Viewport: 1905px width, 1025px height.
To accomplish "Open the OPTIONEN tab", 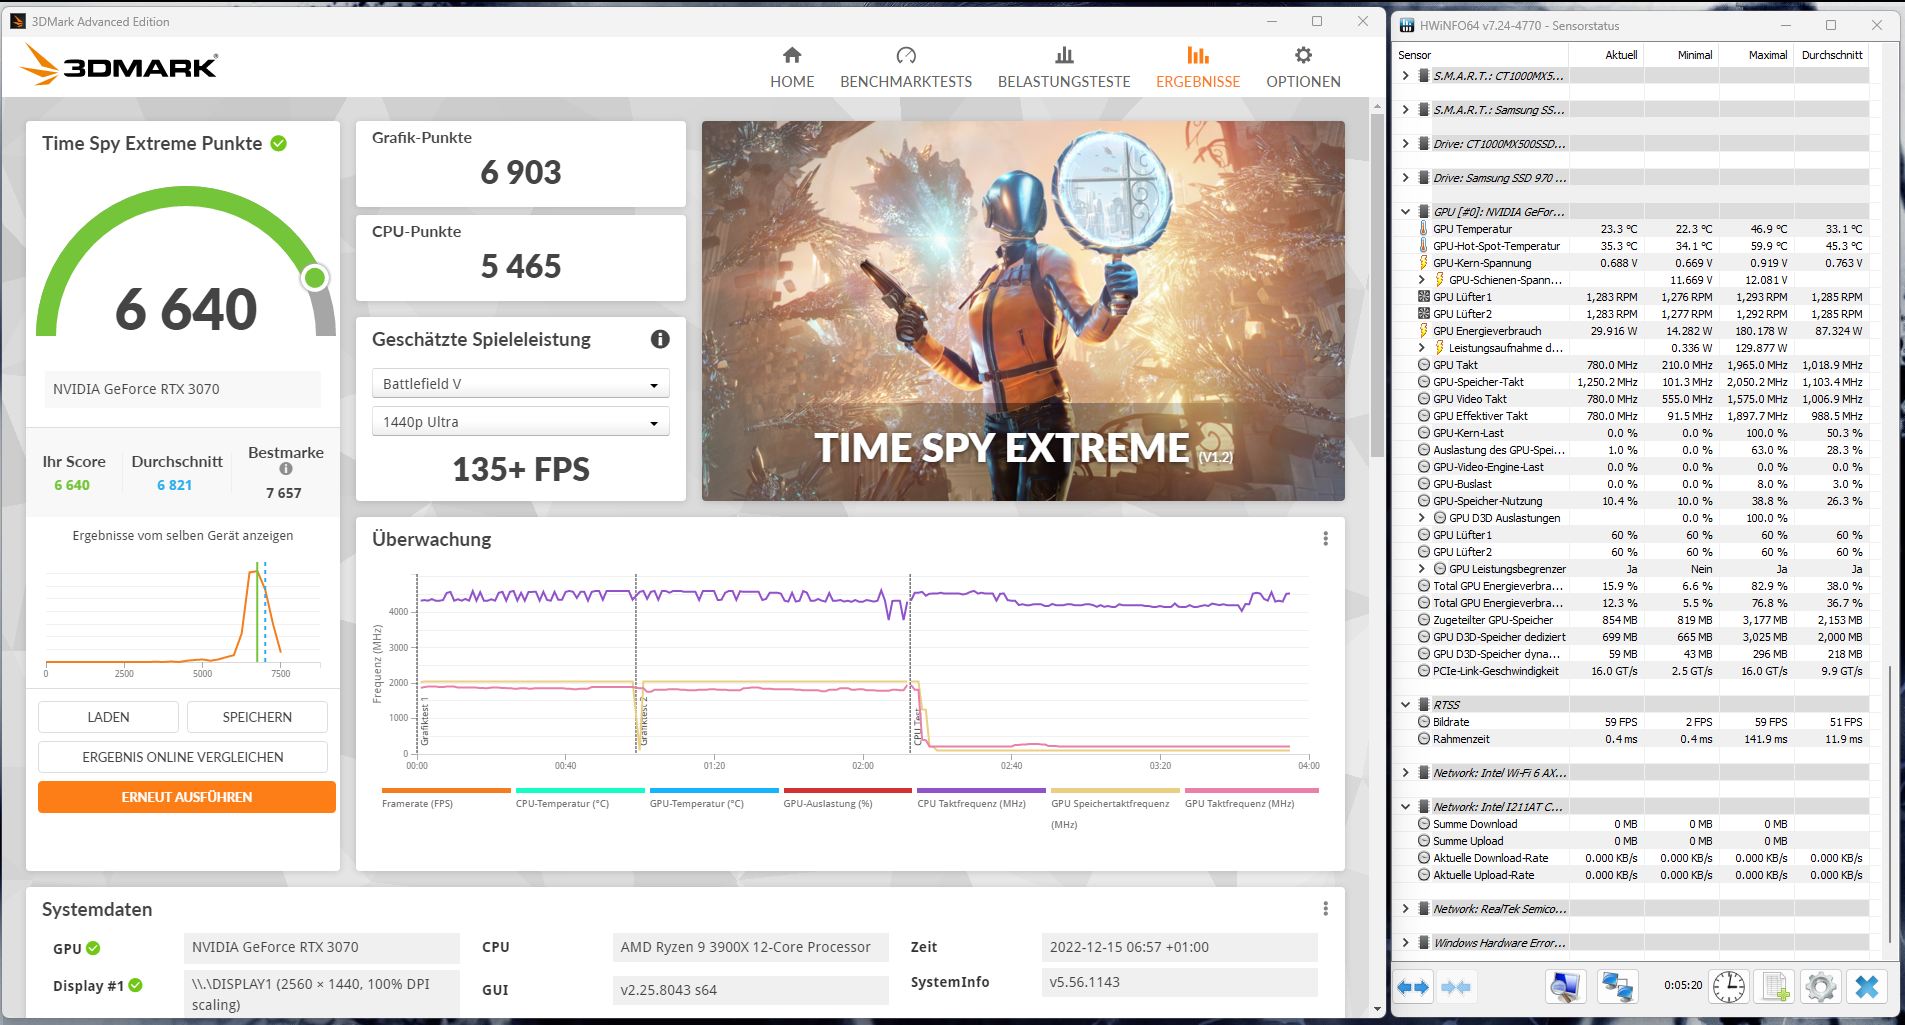I will tap(1303, 68).
